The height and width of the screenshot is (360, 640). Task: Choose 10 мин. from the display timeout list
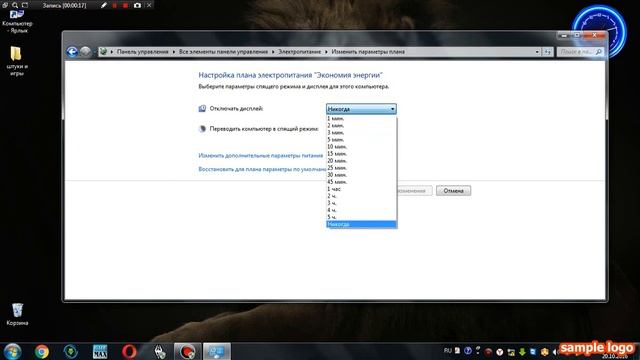(x=361, y=147)
